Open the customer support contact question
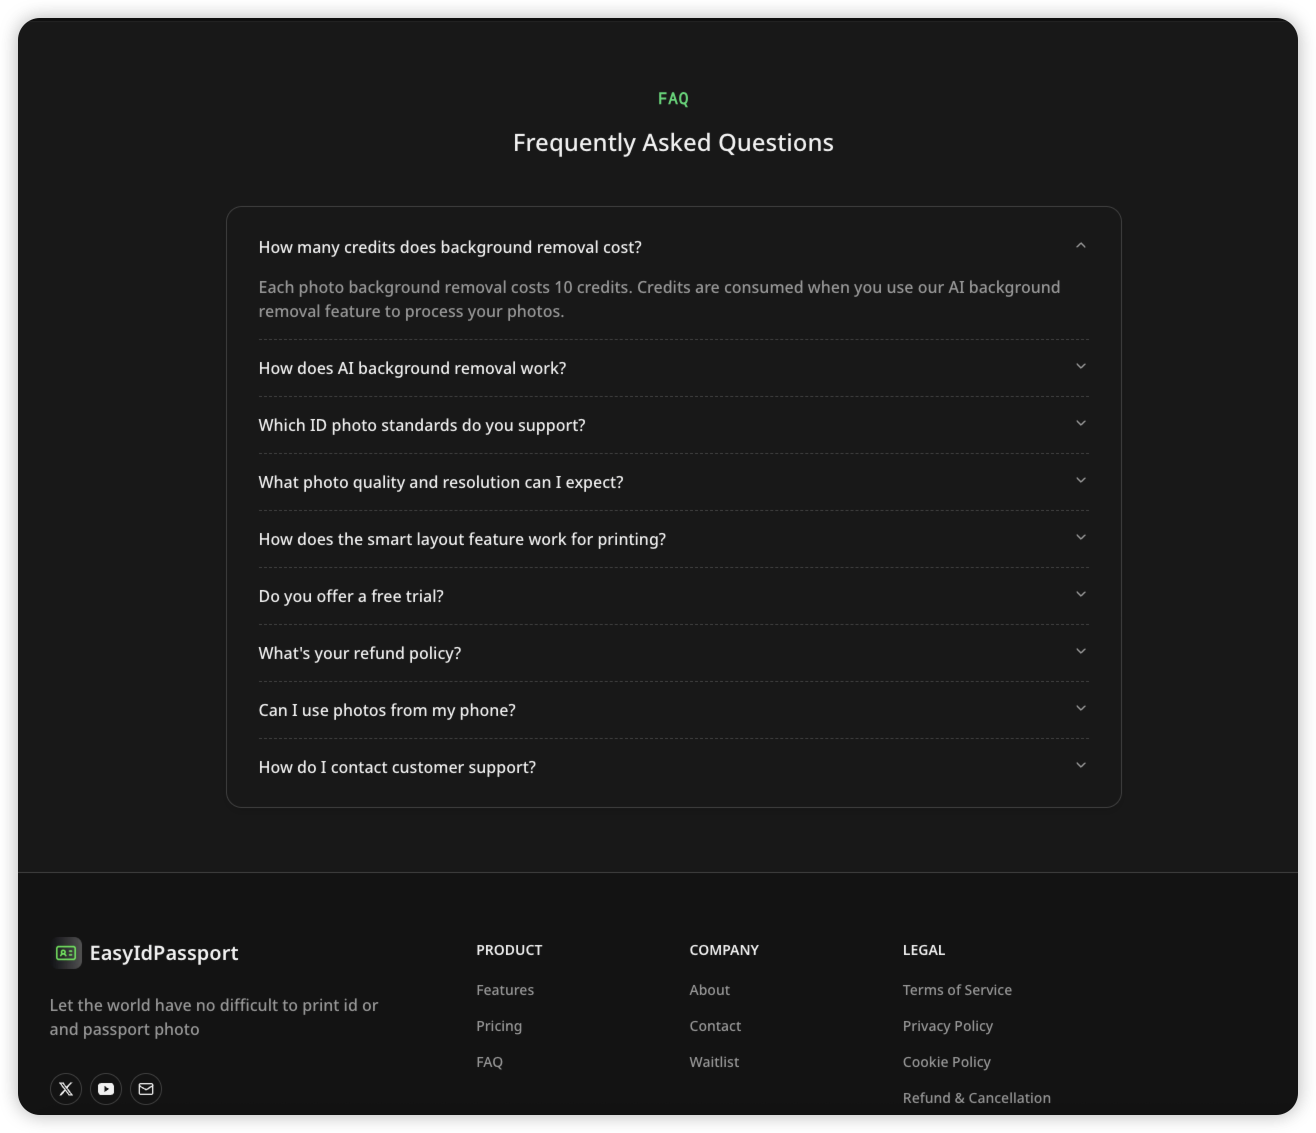1316x1133 pixels. tap(673, 766)
